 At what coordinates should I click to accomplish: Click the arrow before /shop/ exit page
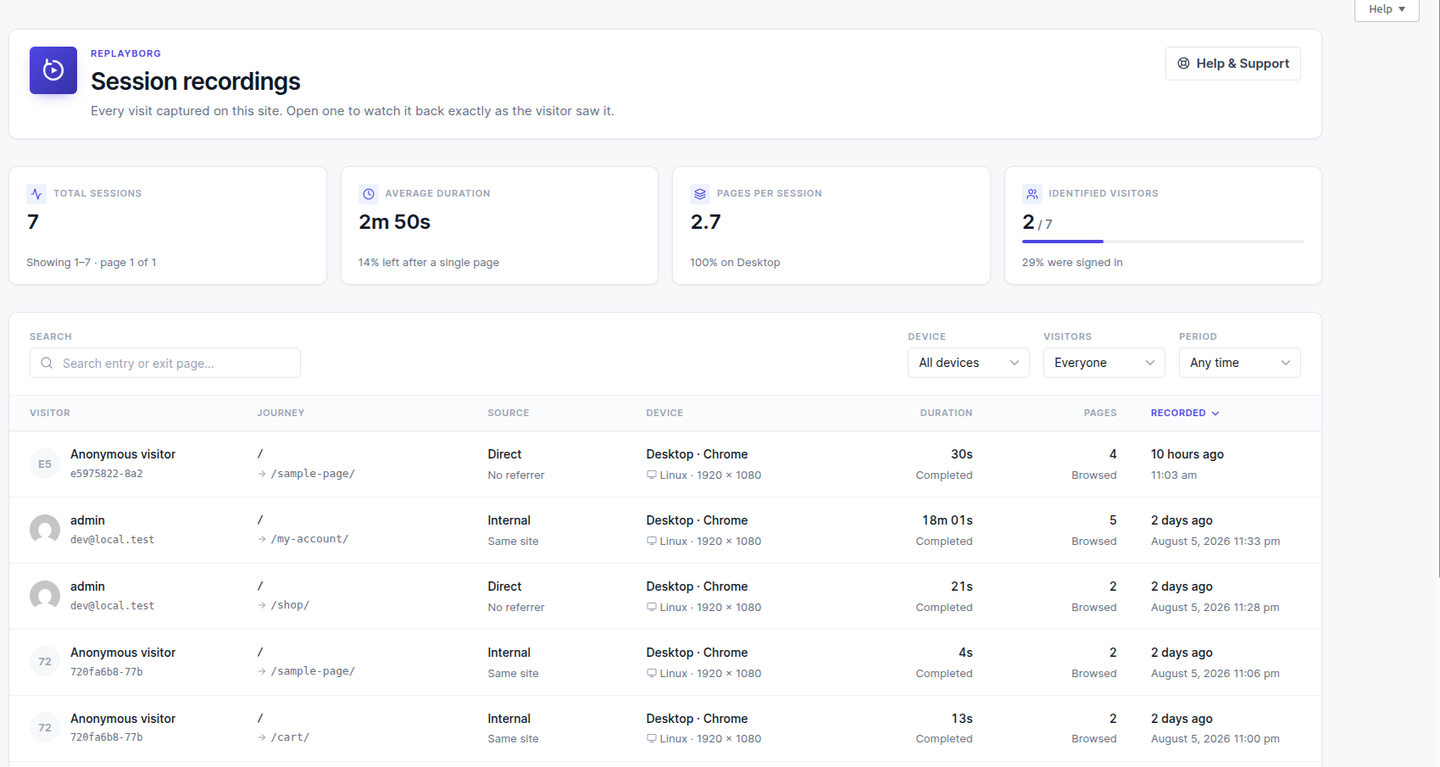pyautogui.click(x=262, y=605)
